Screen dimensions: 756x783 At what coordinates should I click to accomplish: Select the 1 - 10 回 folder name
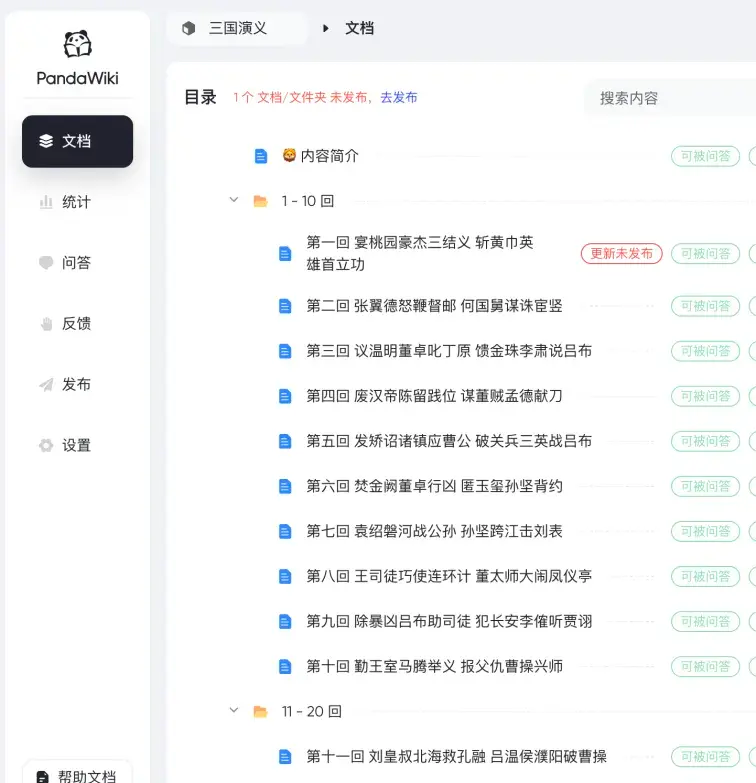pyautogui.click(x=308, y=201)
